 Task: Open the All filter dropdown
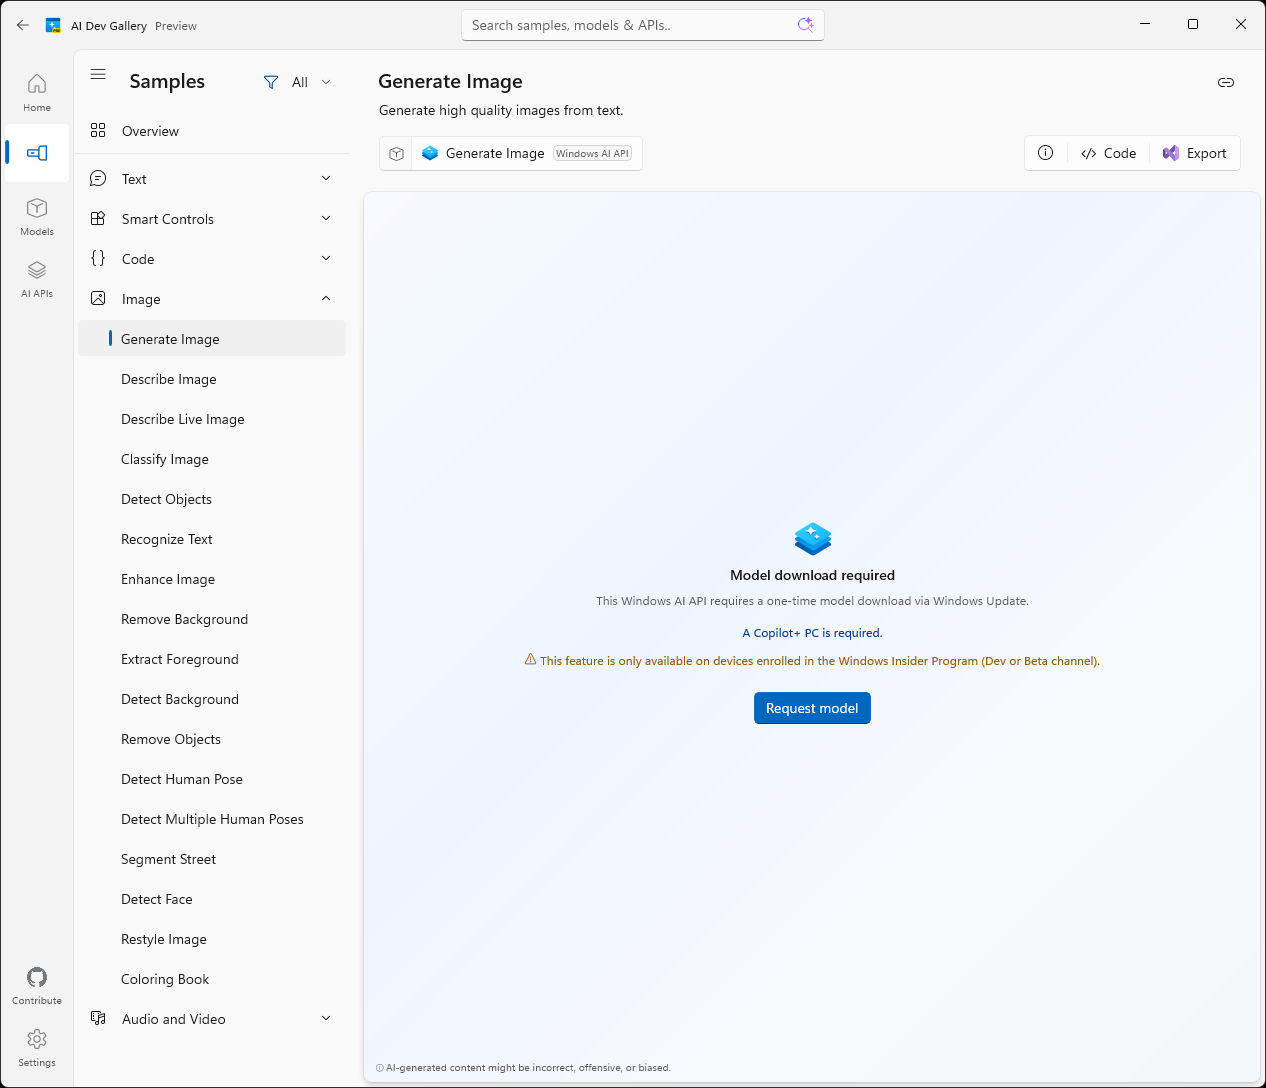click(298, 82)
